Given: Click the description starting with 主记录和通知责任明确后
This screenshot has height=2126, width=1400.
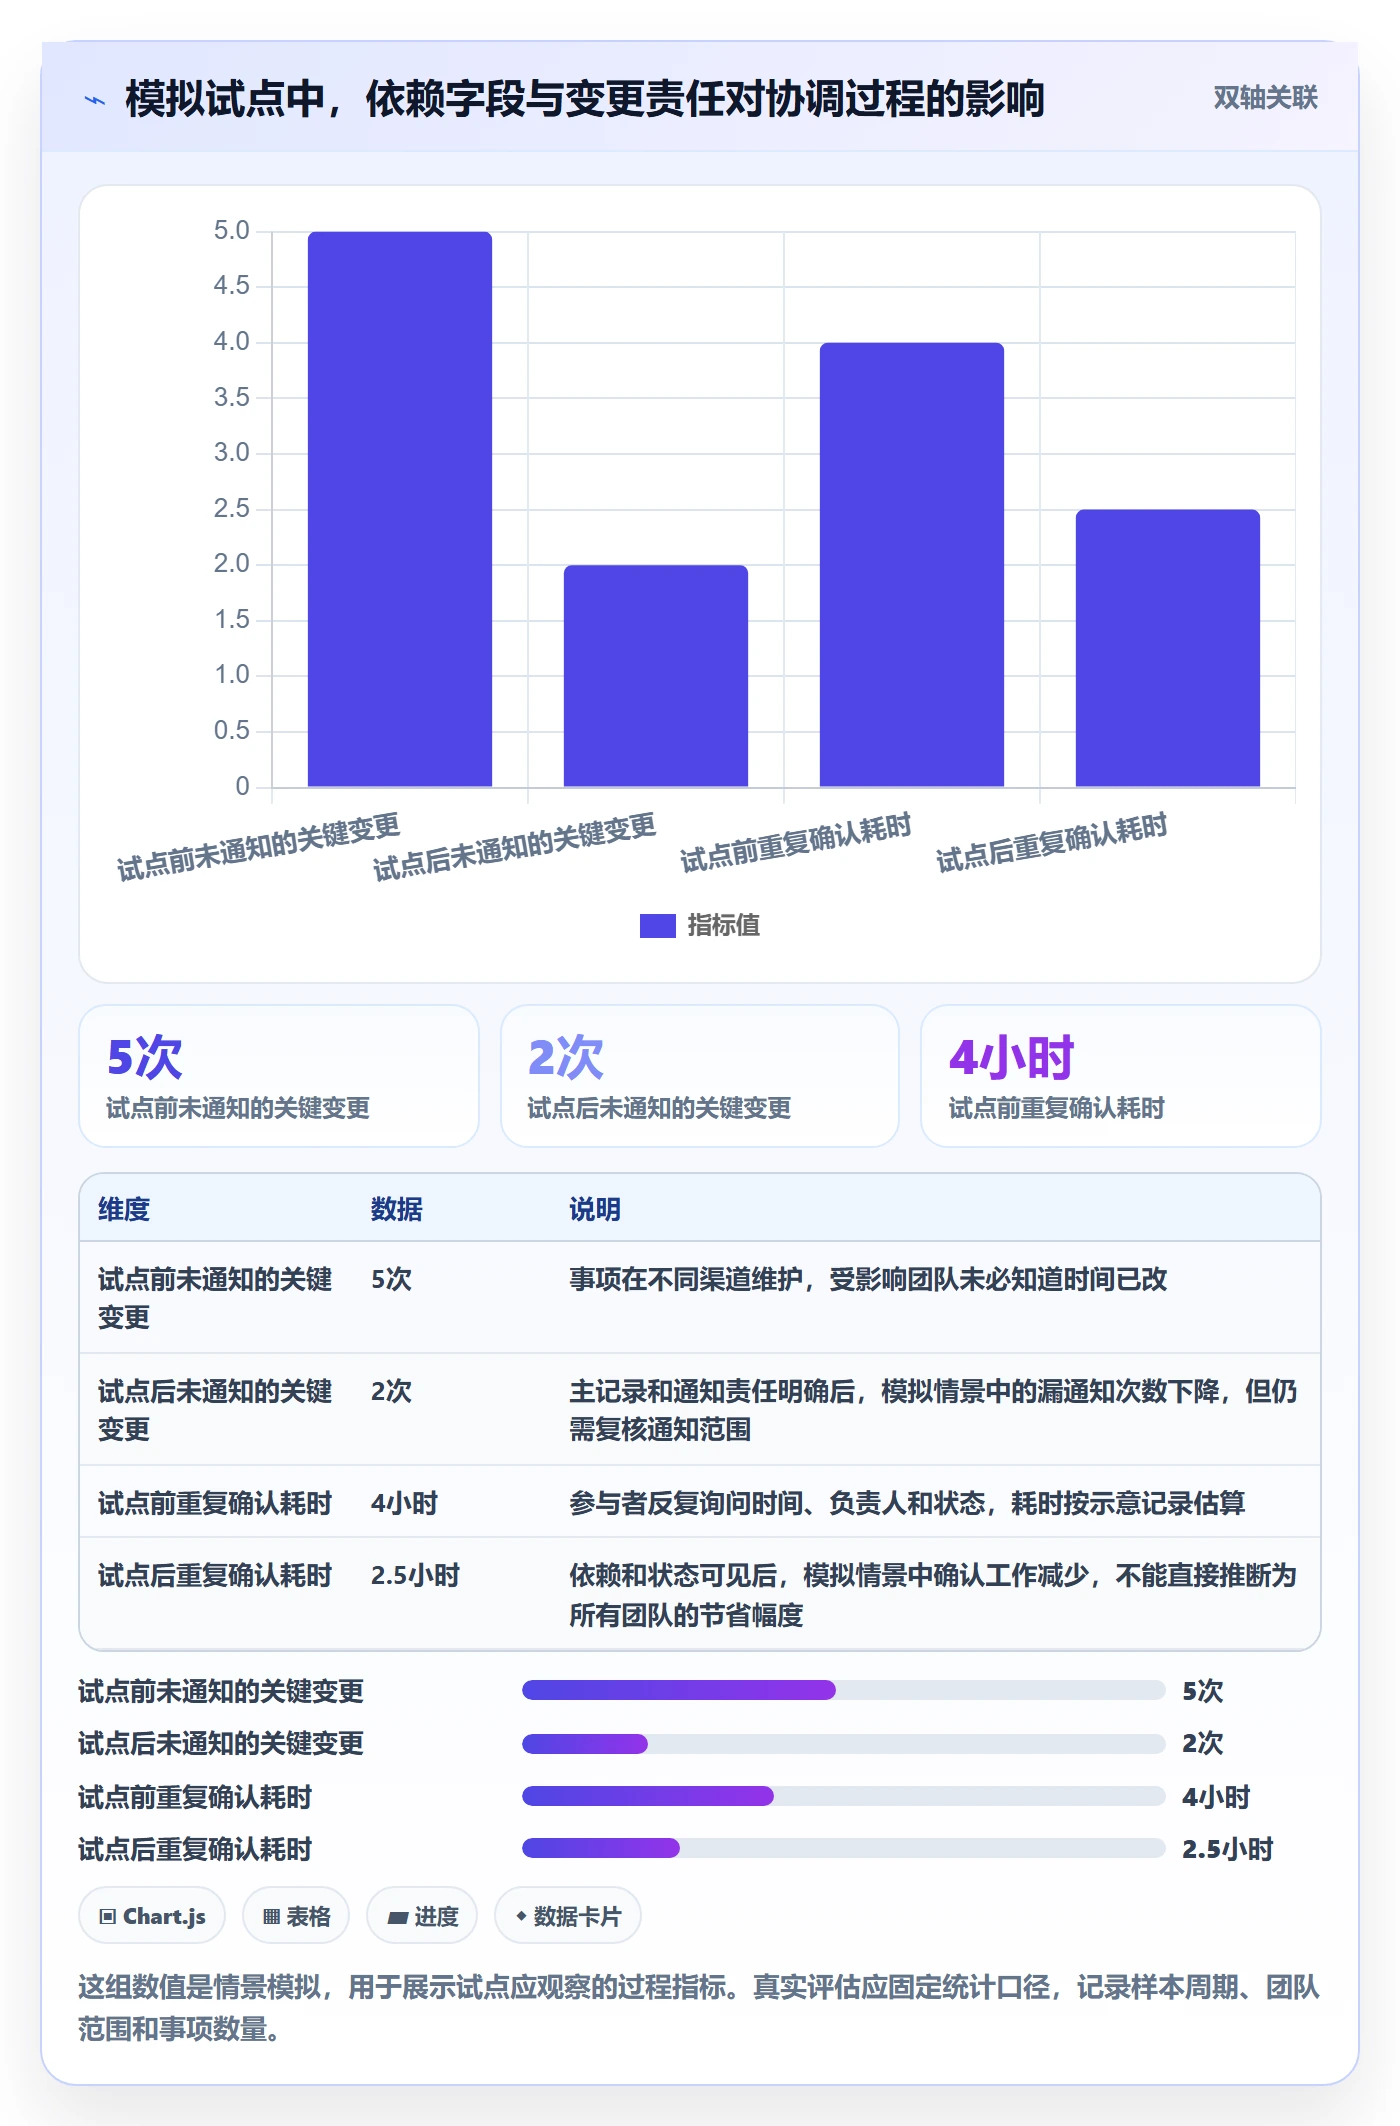Looking at the screenshot, I should pyautogui.click(x=933, y=1410).
